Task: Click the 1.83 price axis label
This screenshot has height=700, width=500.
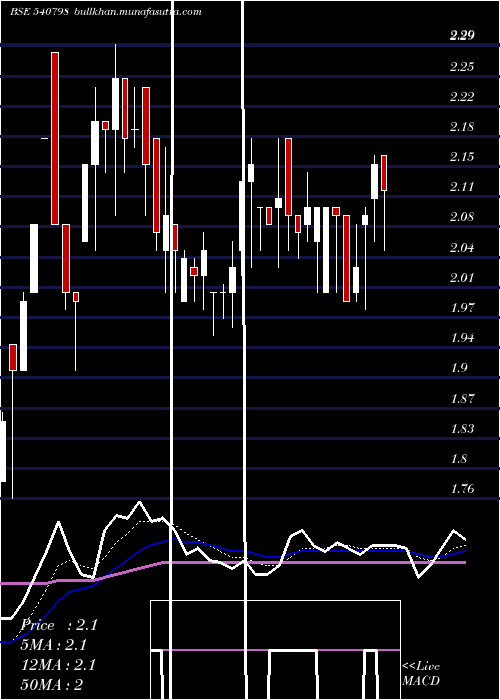Action: point(462,428)
